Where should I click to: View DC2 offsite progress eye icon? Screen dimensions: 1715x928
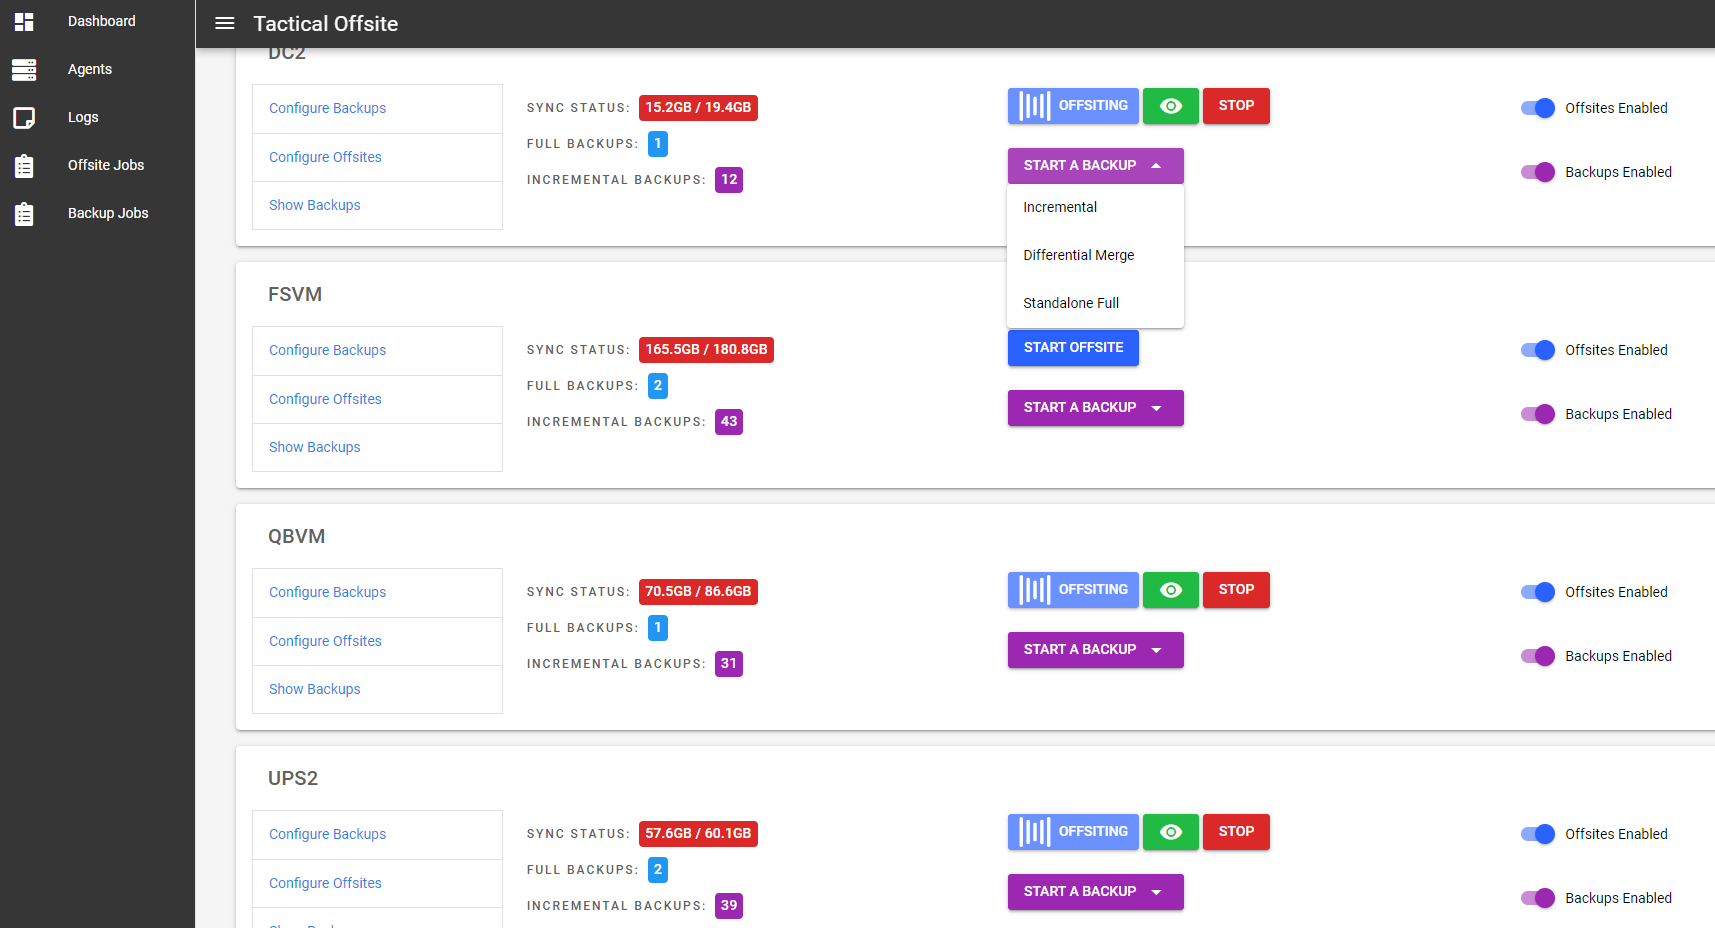1171,106
